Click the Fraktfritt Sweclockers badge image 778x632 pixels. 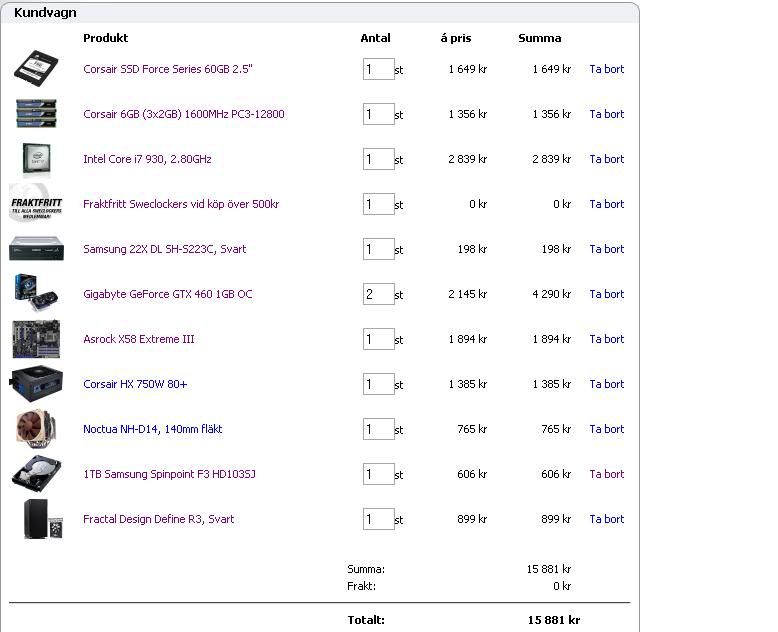click(36, 204)
